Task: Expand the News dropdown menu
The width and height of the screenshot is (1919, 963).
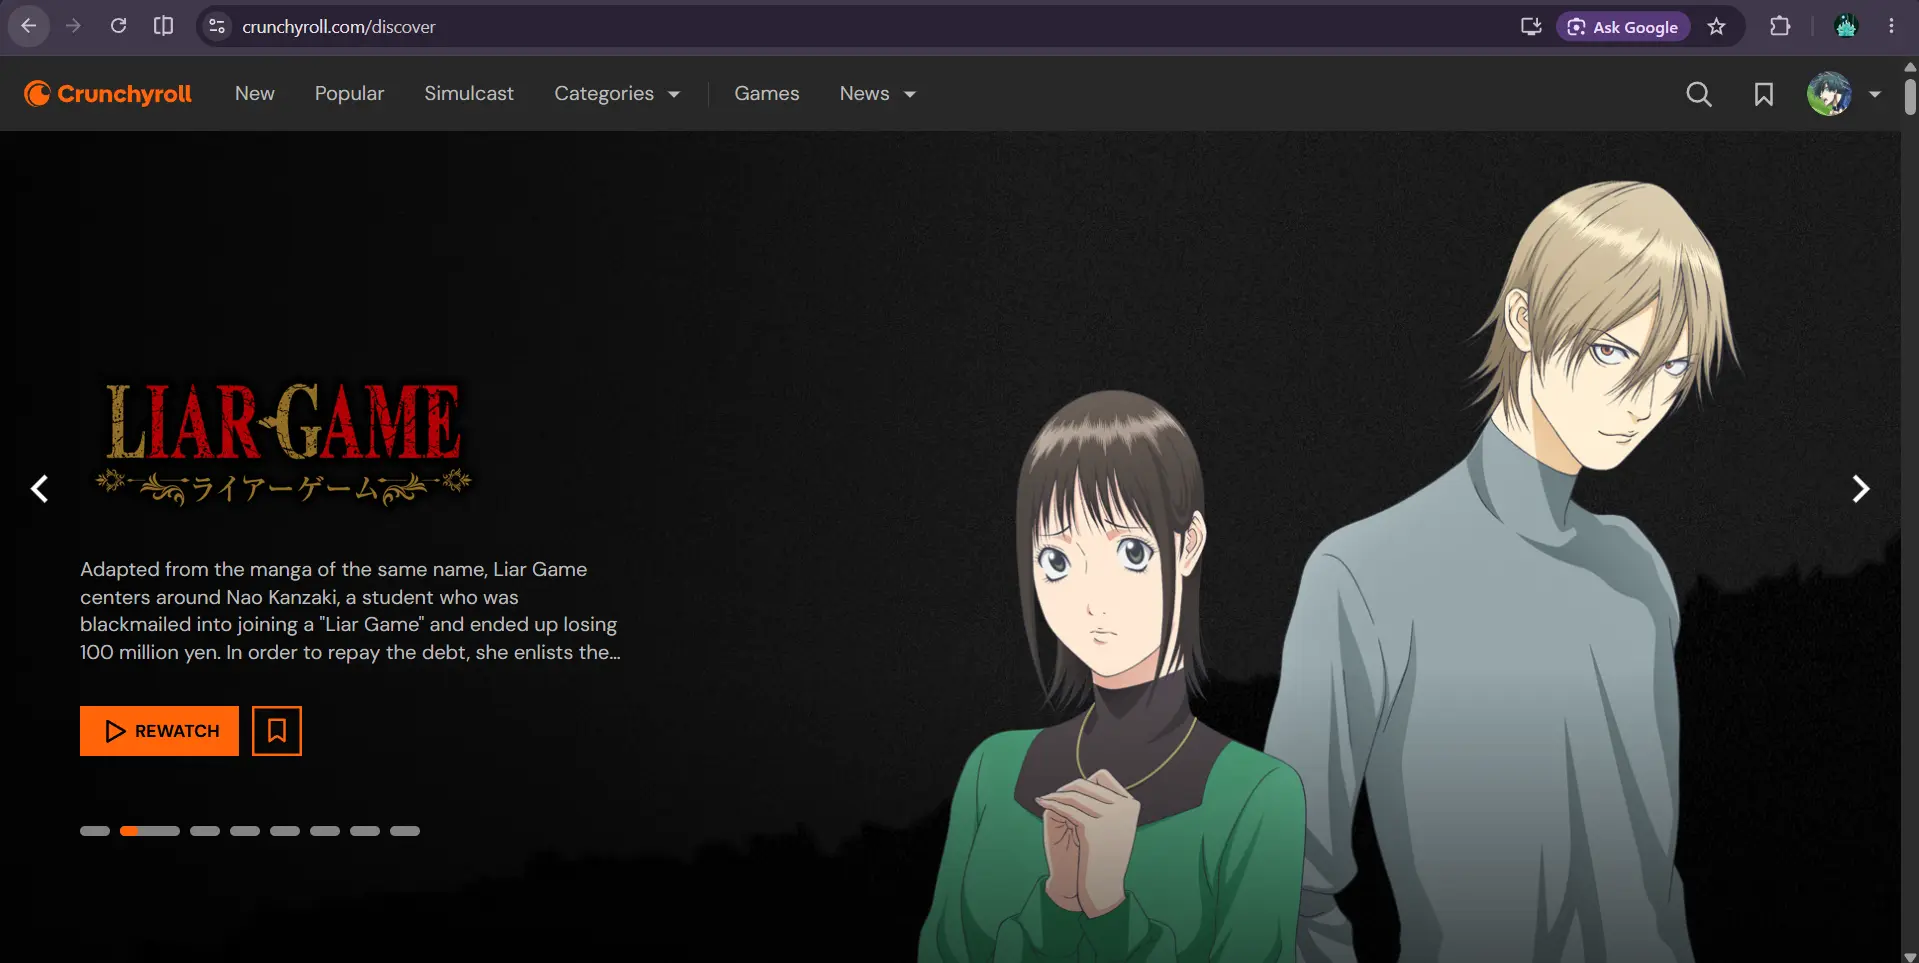Action: 878,94
